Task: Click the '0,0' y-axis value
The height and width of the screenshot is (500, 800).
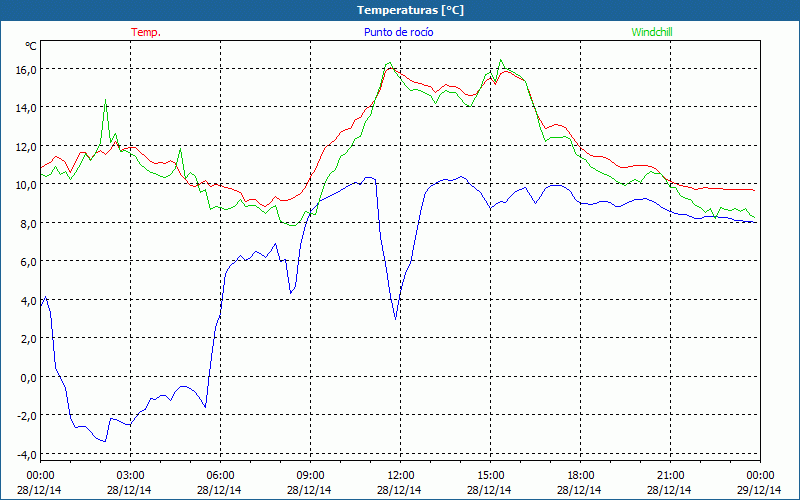Action: click(28, 378)
